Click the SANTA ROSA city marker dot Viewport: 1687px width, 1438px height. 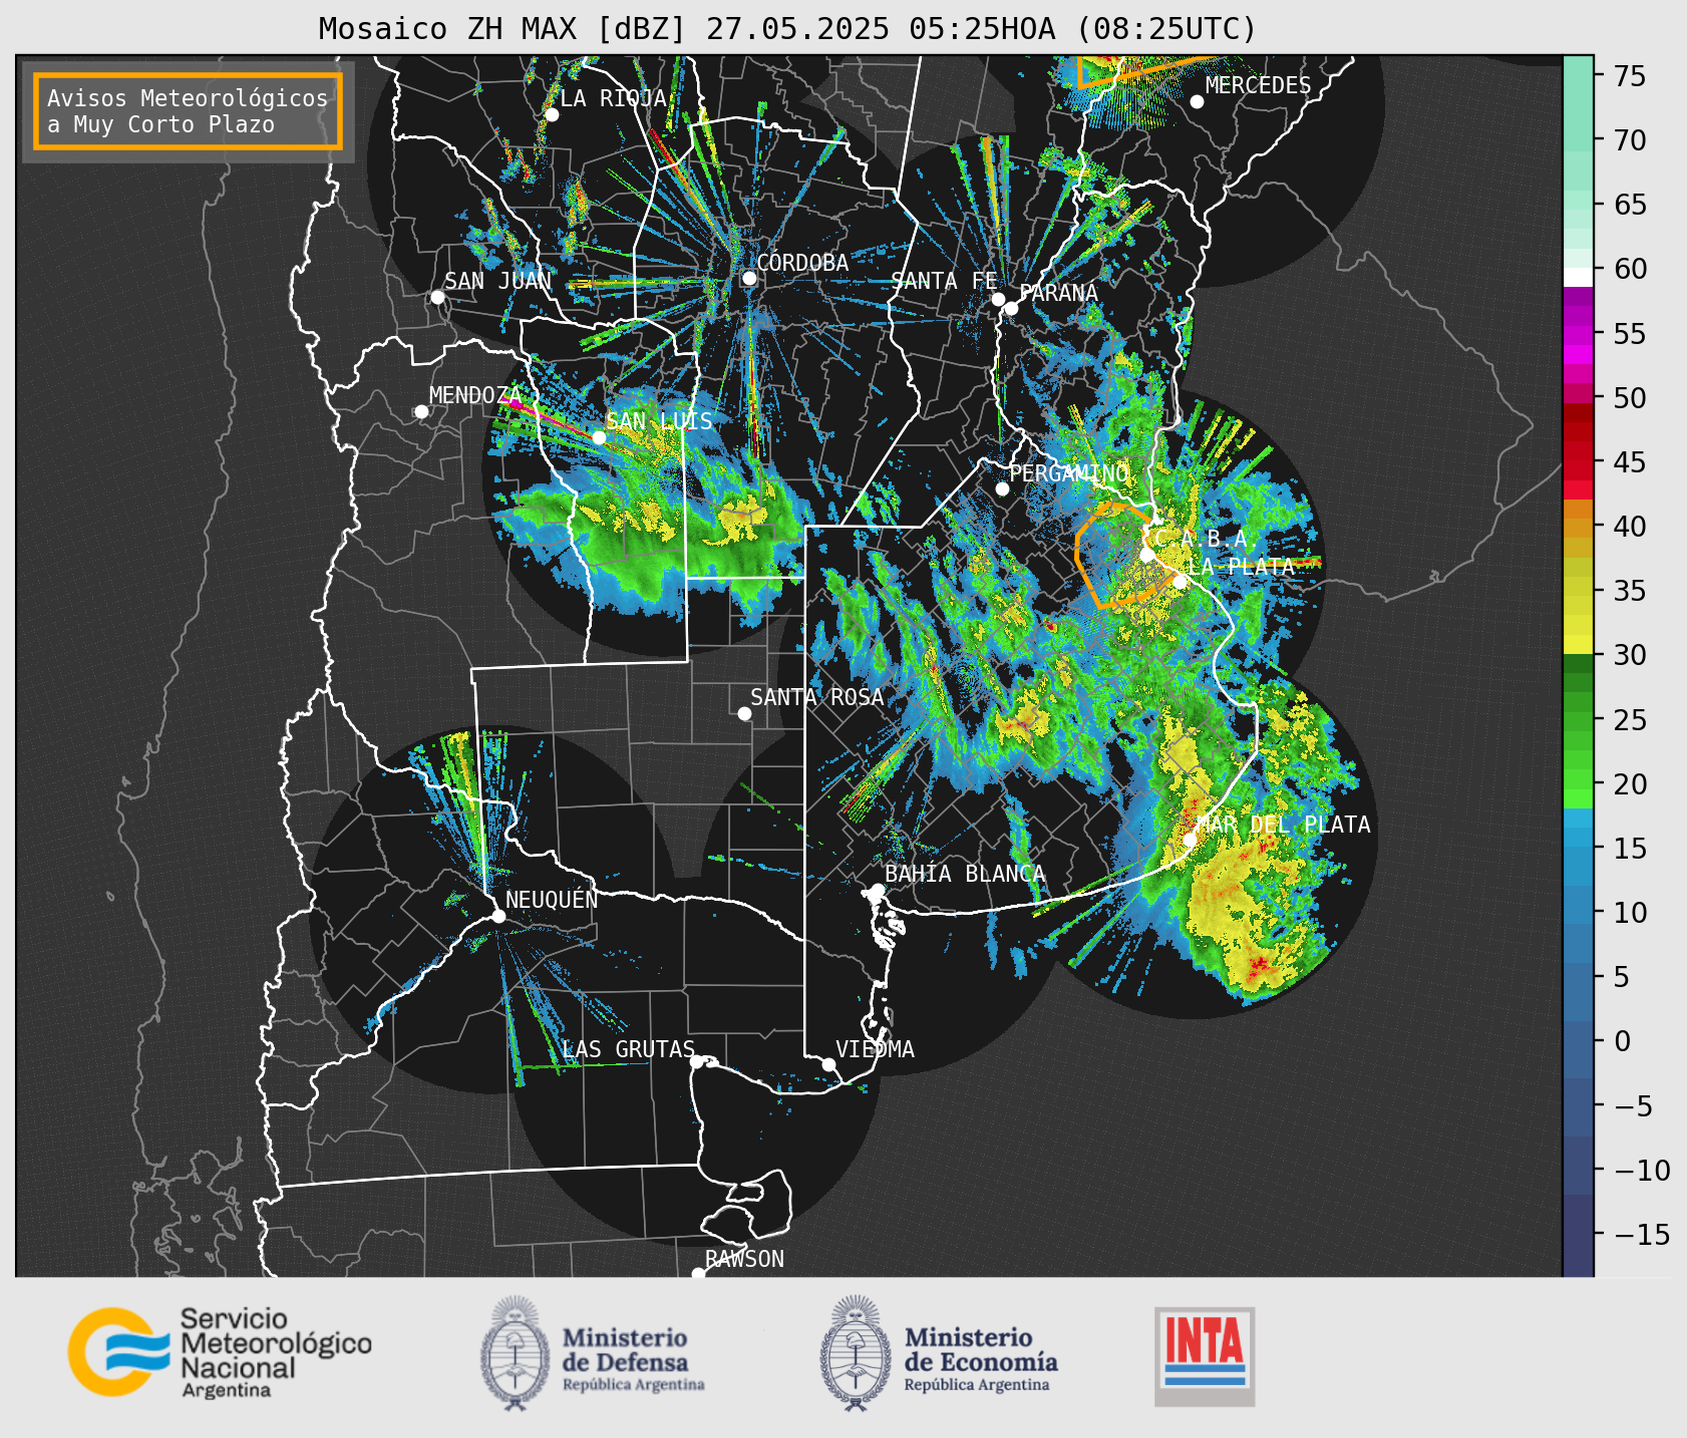(744, 713)
